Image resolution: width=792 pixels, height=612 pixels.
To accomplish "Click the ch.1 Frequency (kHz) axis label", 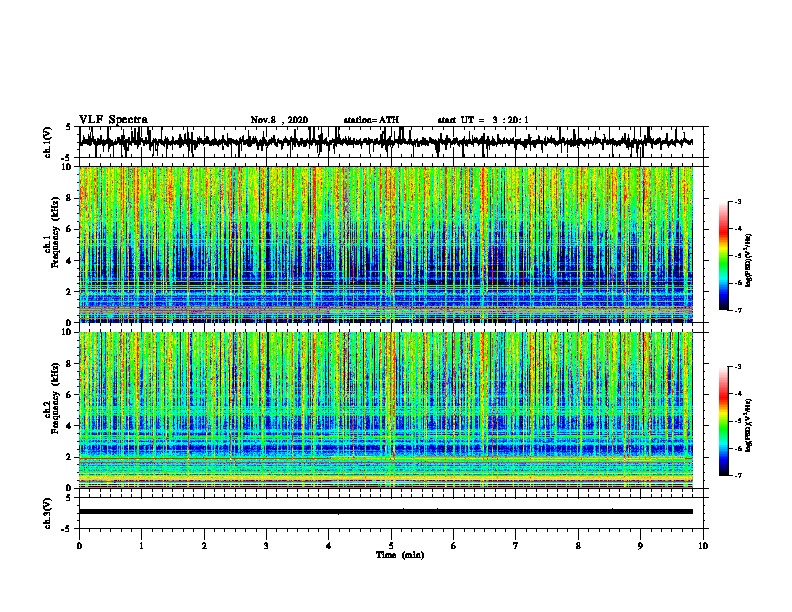I will point(51,232).
